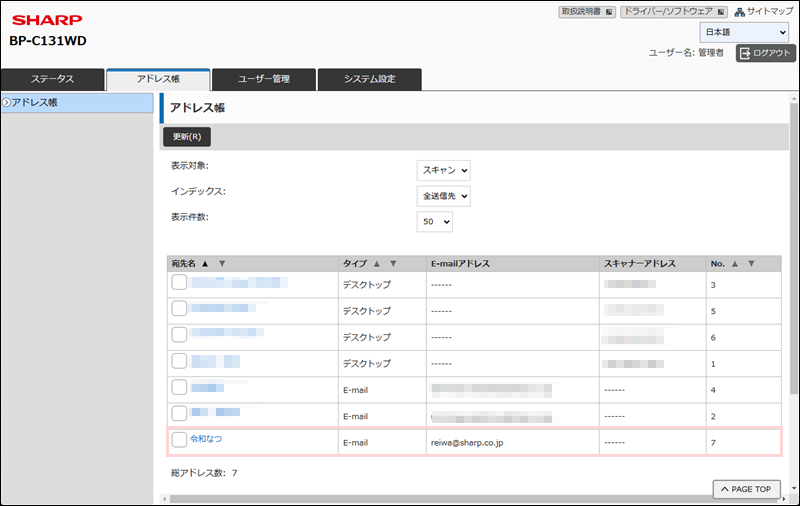The width and height of the screenshot is (800, 506).
Task: Switch to the ユーザー管理 tab
Action: pyautogui.click(x=263, y=80)
